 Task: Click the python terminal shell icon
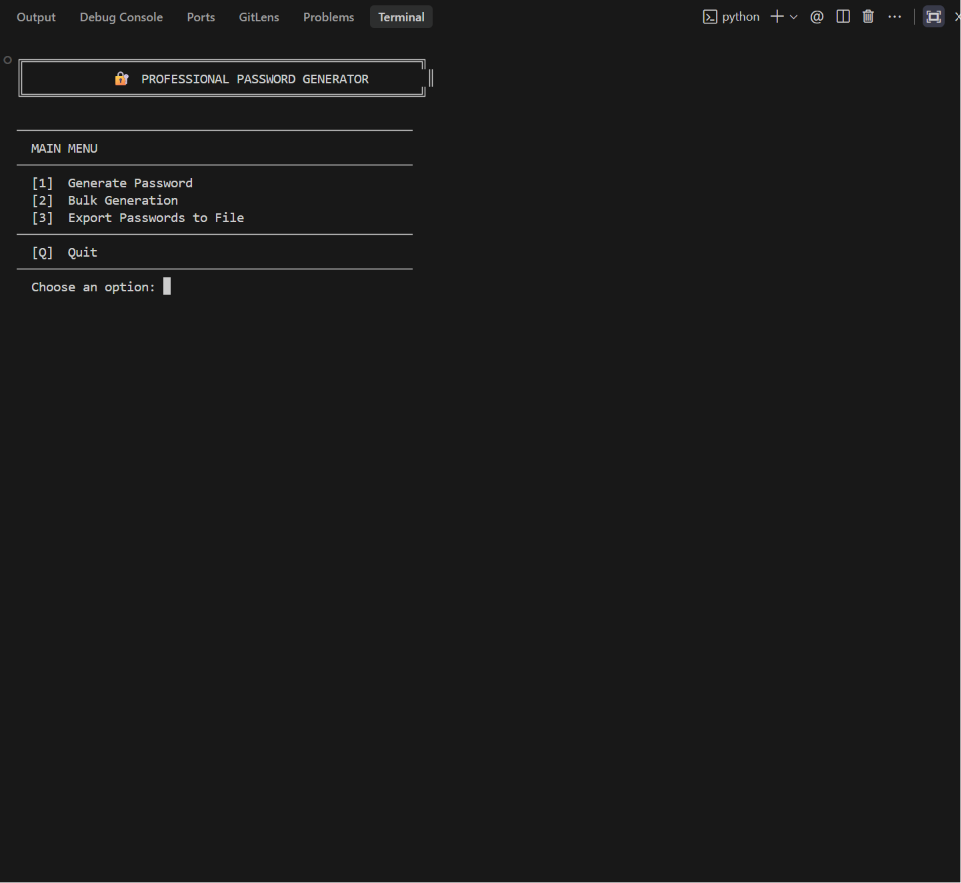point(710,17)
